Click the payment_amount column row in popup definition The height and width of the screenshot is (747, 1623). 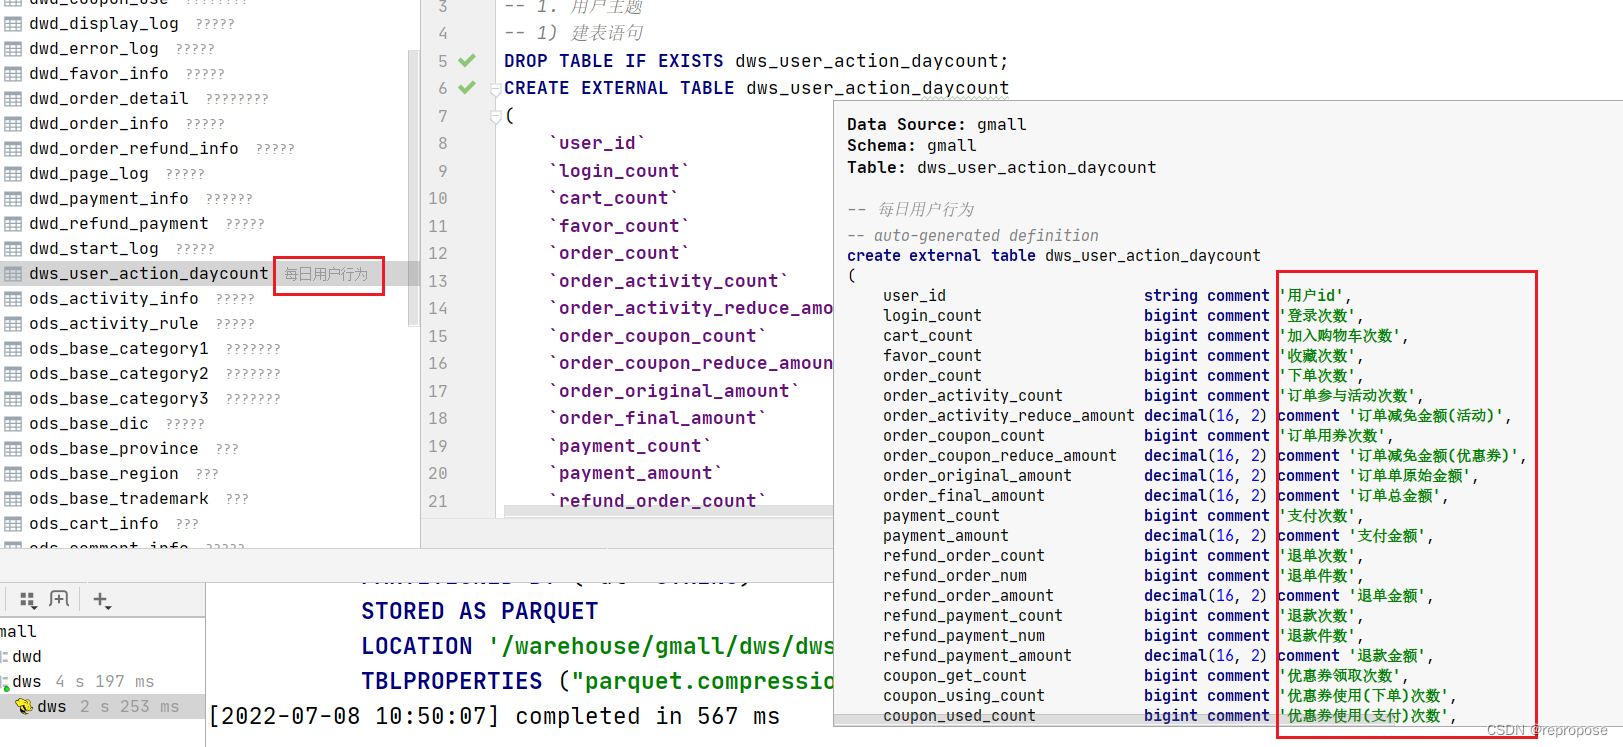coord(1157,535)
